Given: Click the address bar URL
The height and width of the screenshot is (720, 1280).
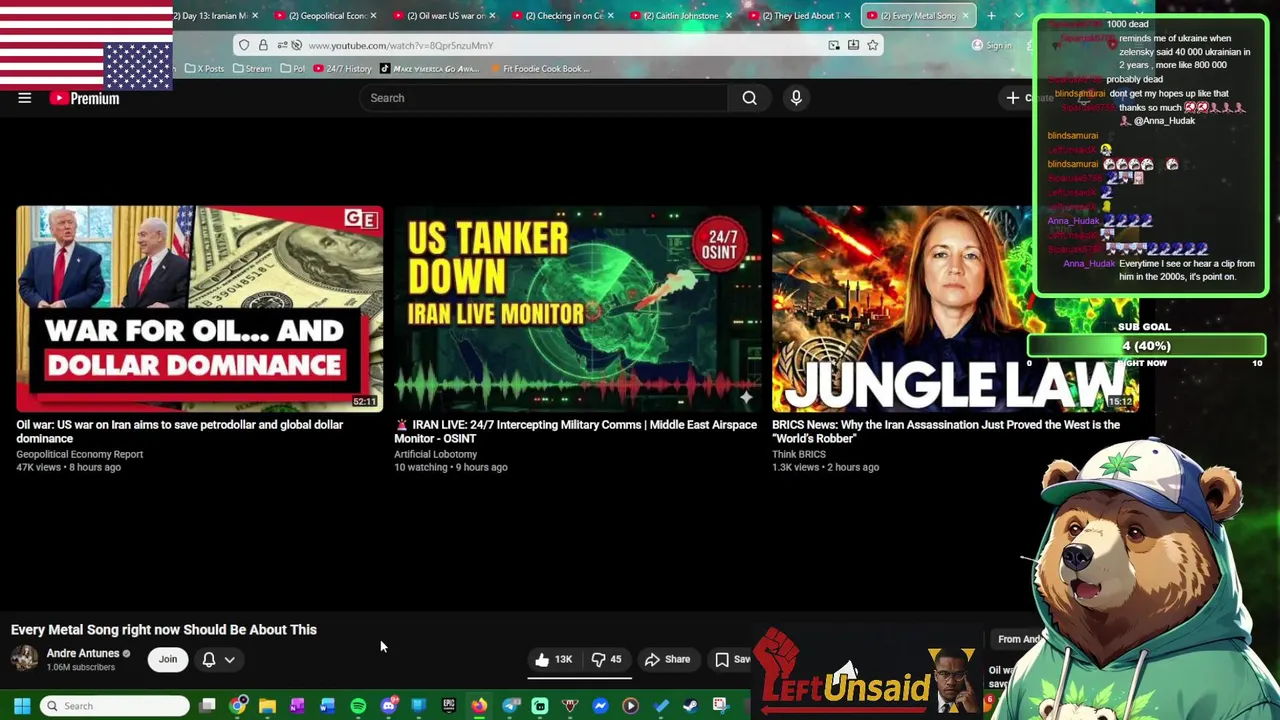Looking at the screenshot, I should coord(400,45).
